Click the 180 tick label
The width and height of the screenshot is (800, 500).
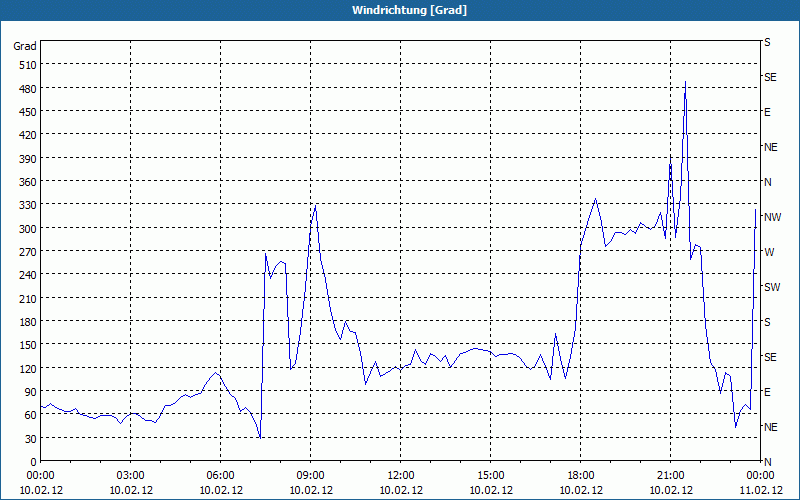(x=28, y=322)
